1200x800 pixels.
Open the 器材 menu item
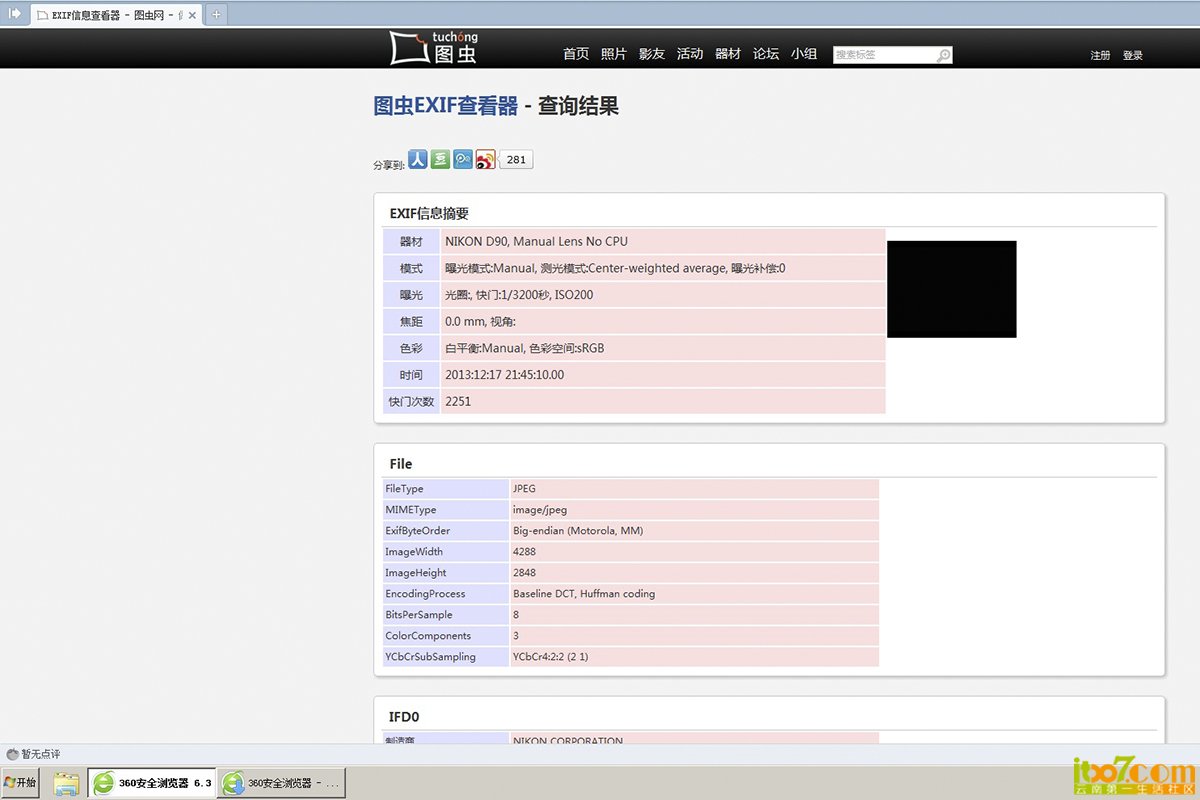coord(728,54)
